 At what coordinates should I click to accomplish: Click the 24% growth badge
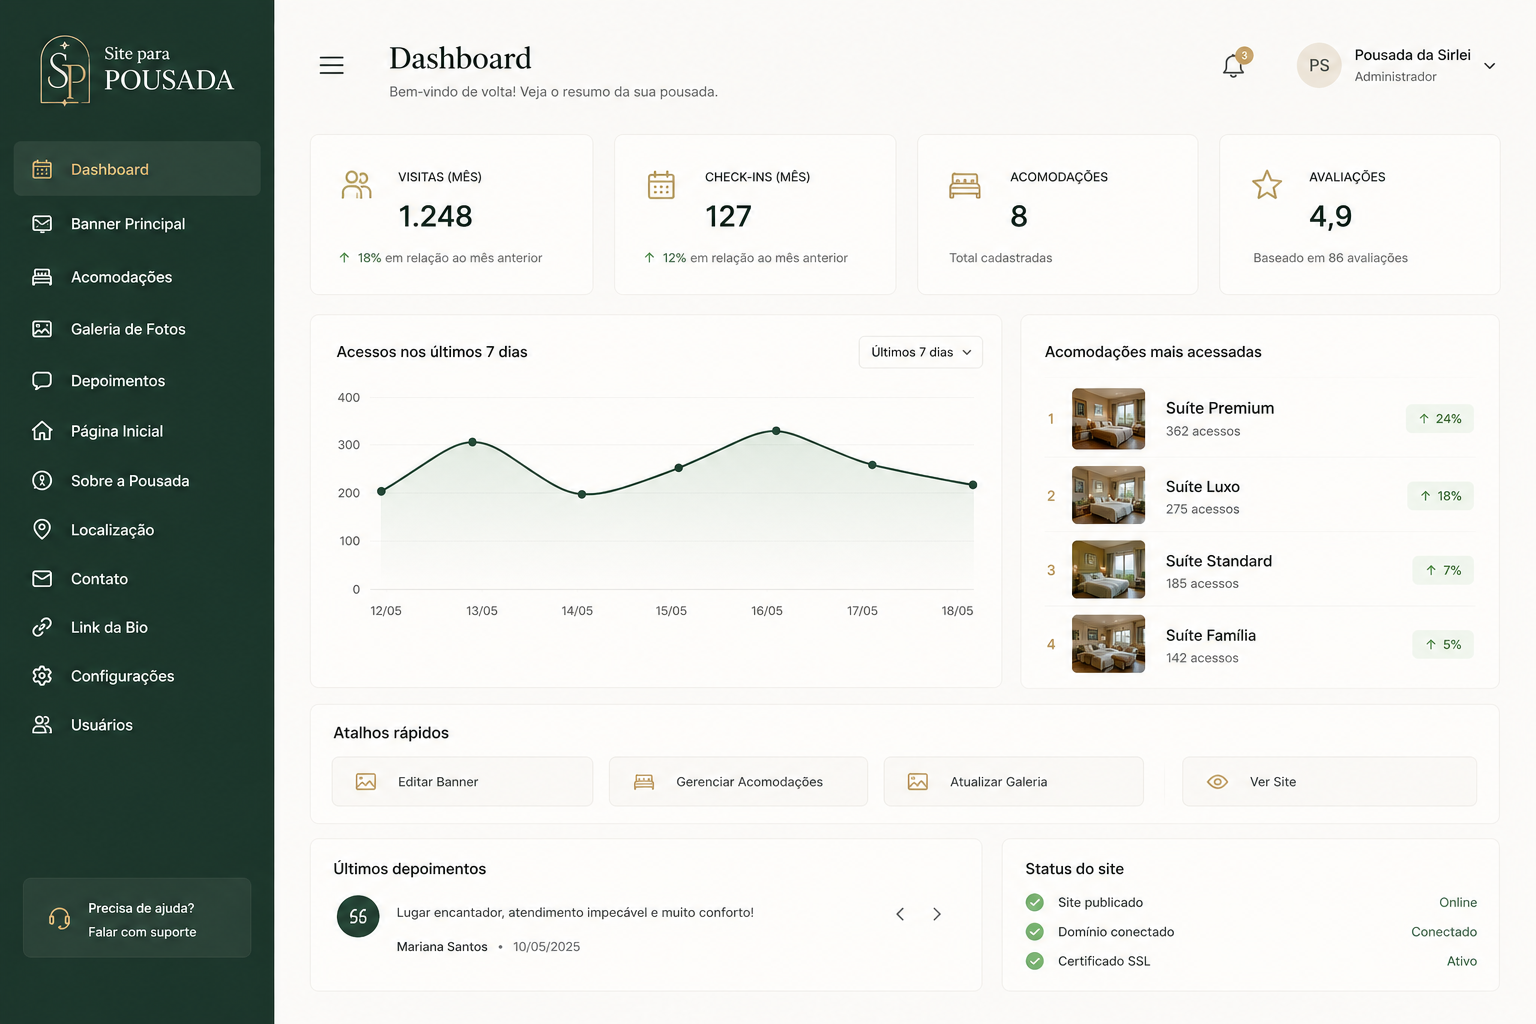pos(1440,419)
